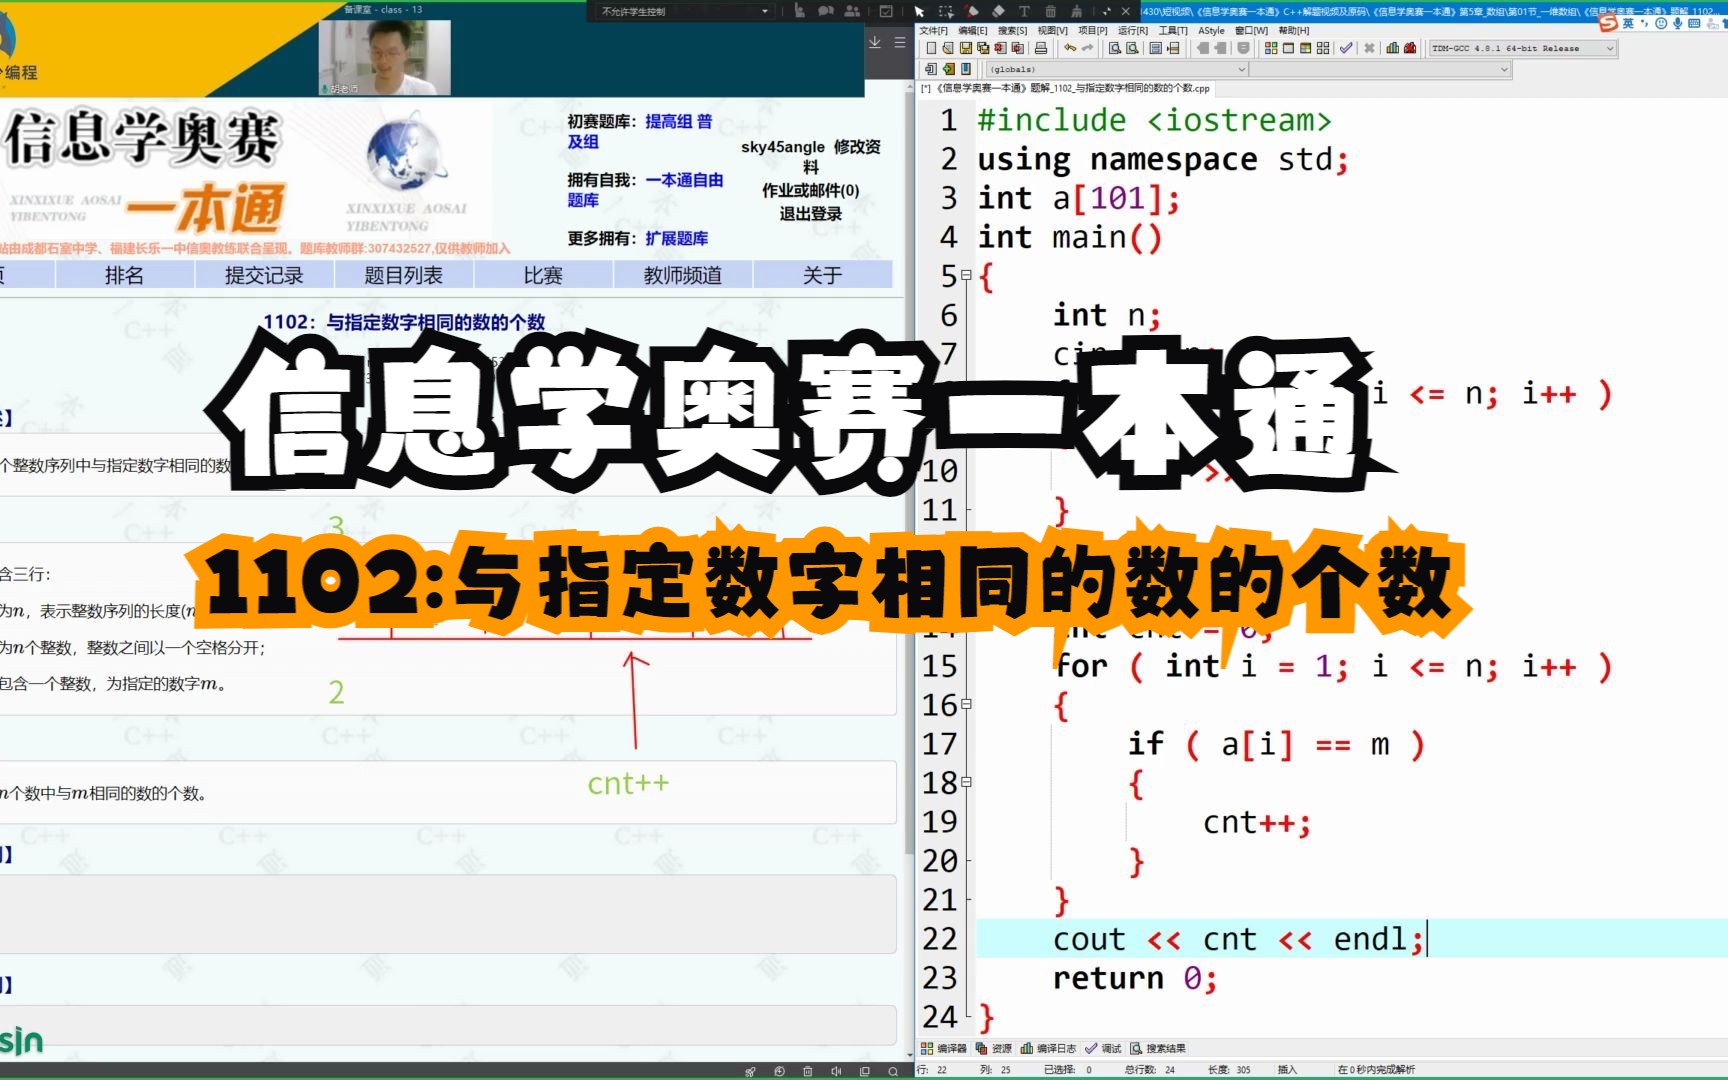Open the (globals) scope dropdown
The width and height of the screenshot is (1728, 1080).
coord(1117,69)
